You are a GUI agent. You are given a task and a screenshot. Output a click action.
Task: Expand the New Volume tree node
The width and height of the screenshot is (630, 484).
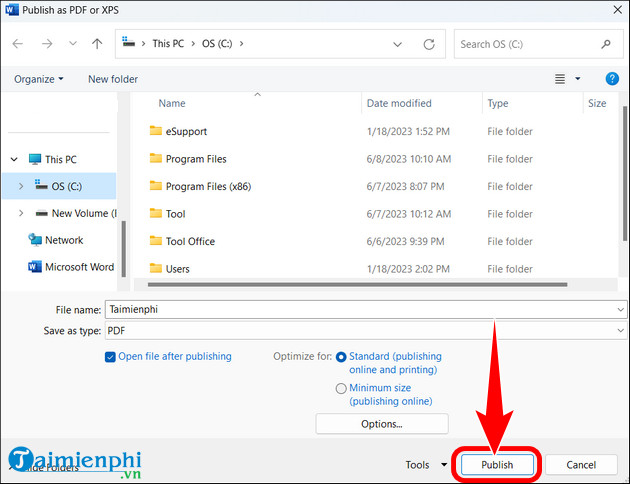[x=21, y=213]
